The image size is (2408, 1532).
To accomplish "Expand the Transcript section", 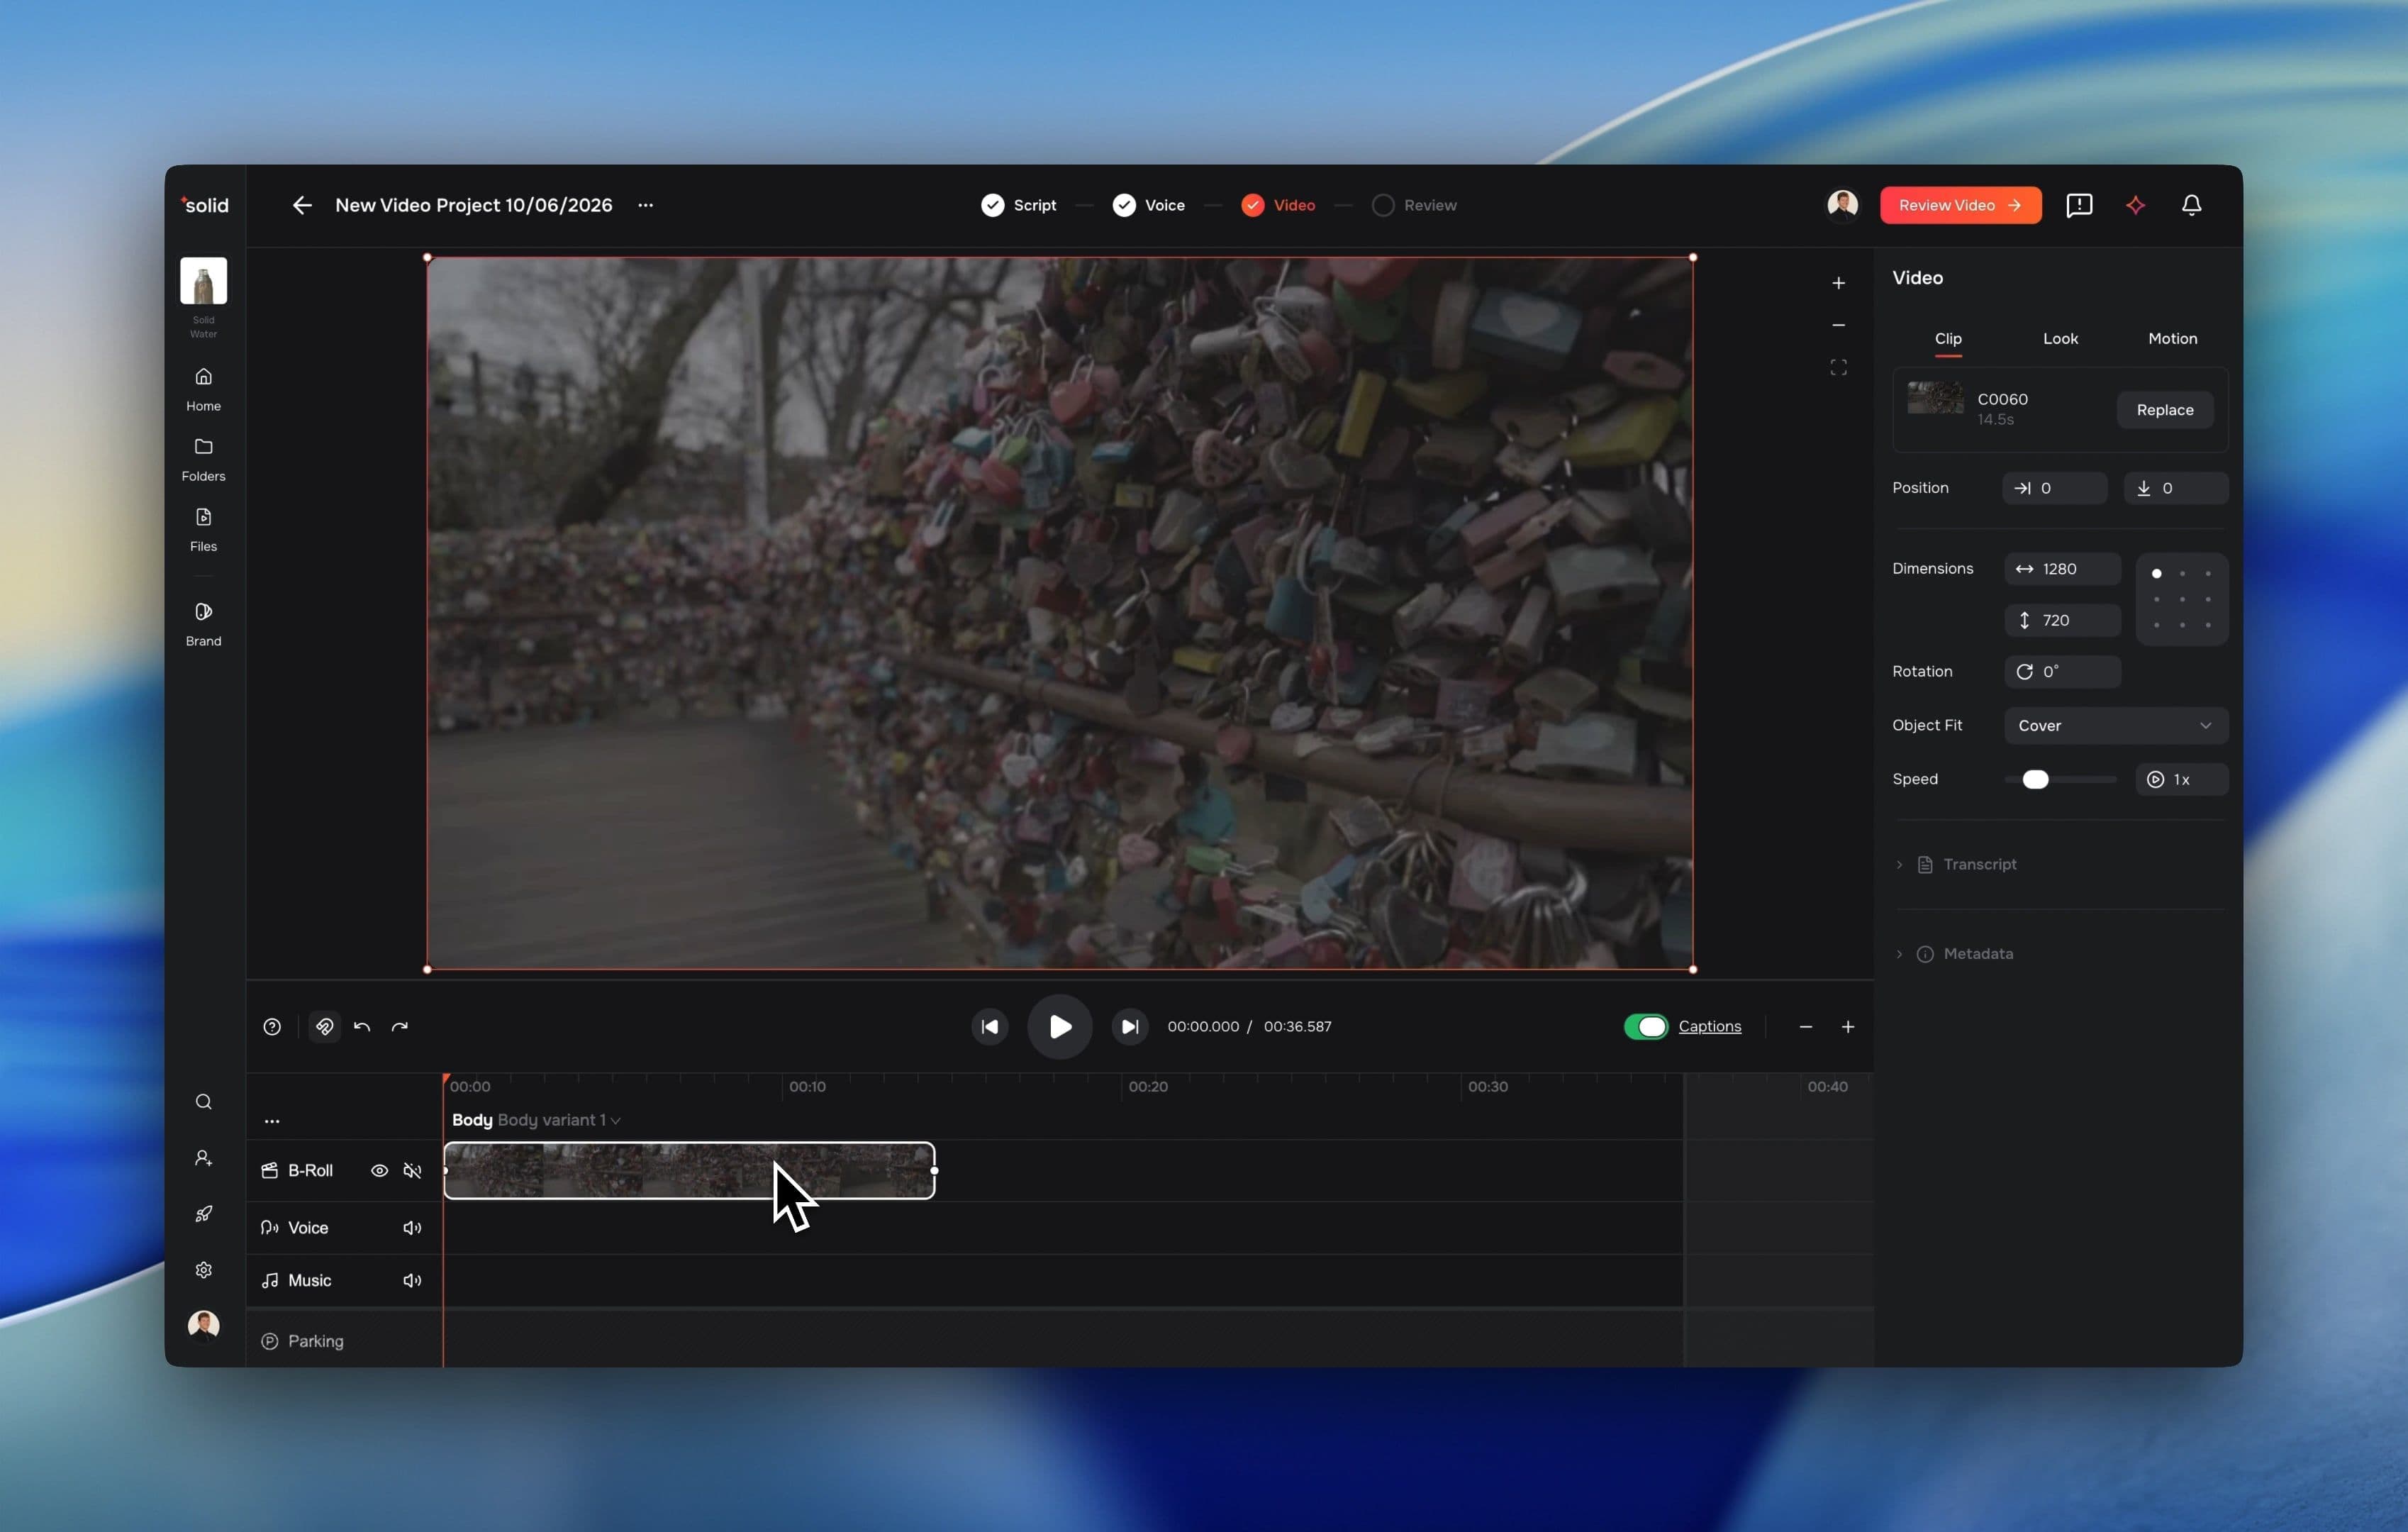I will [1956, 865].
